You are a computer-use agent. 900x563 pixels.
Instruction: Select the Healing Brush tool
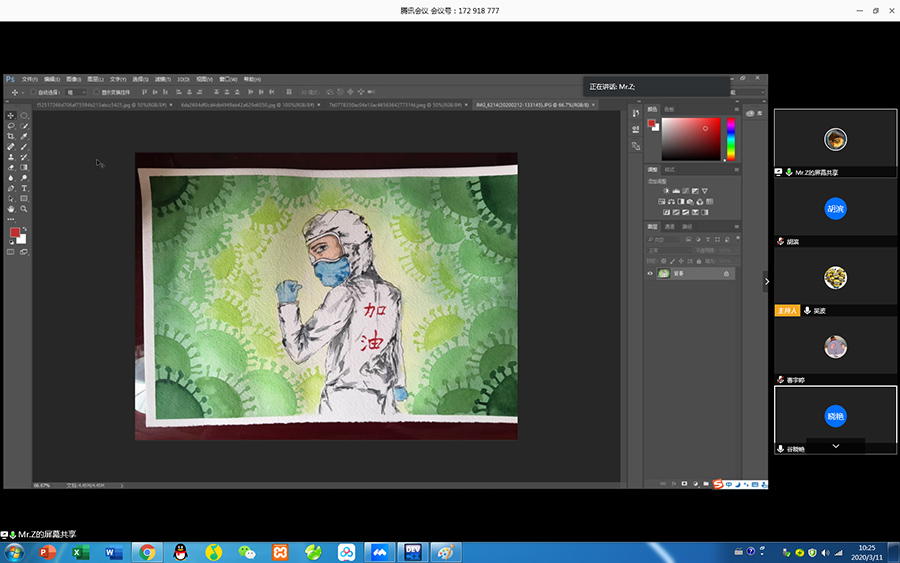[x=11, y=146]
